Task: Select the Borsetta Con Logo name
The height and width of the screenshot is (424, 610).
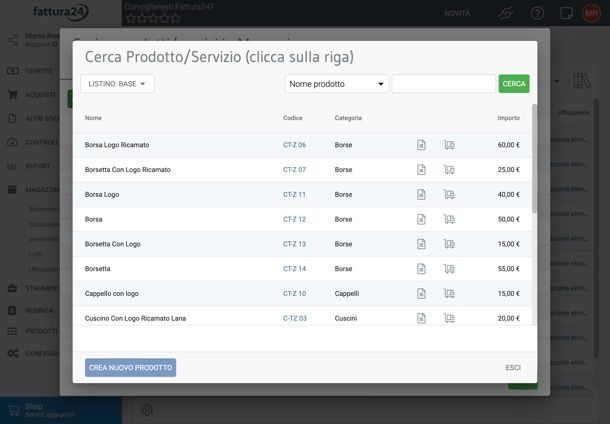Action: pyautogui.click(x=112, y=244)
